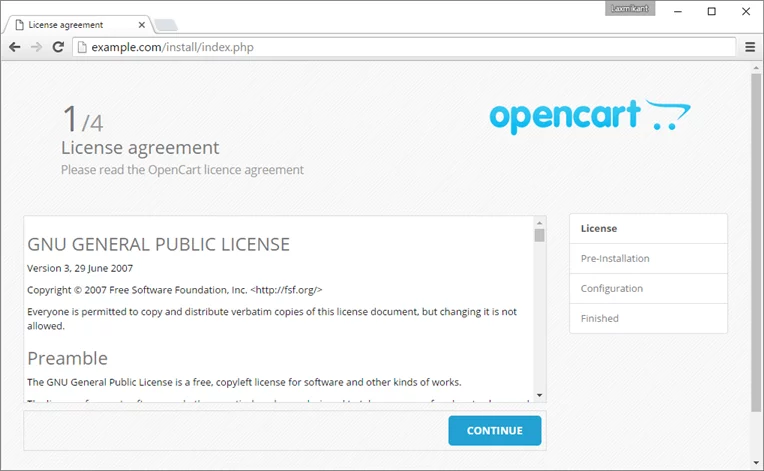Select Configuration step in sidebar
The width and height of the screenshot is (764, 471).
648,288
